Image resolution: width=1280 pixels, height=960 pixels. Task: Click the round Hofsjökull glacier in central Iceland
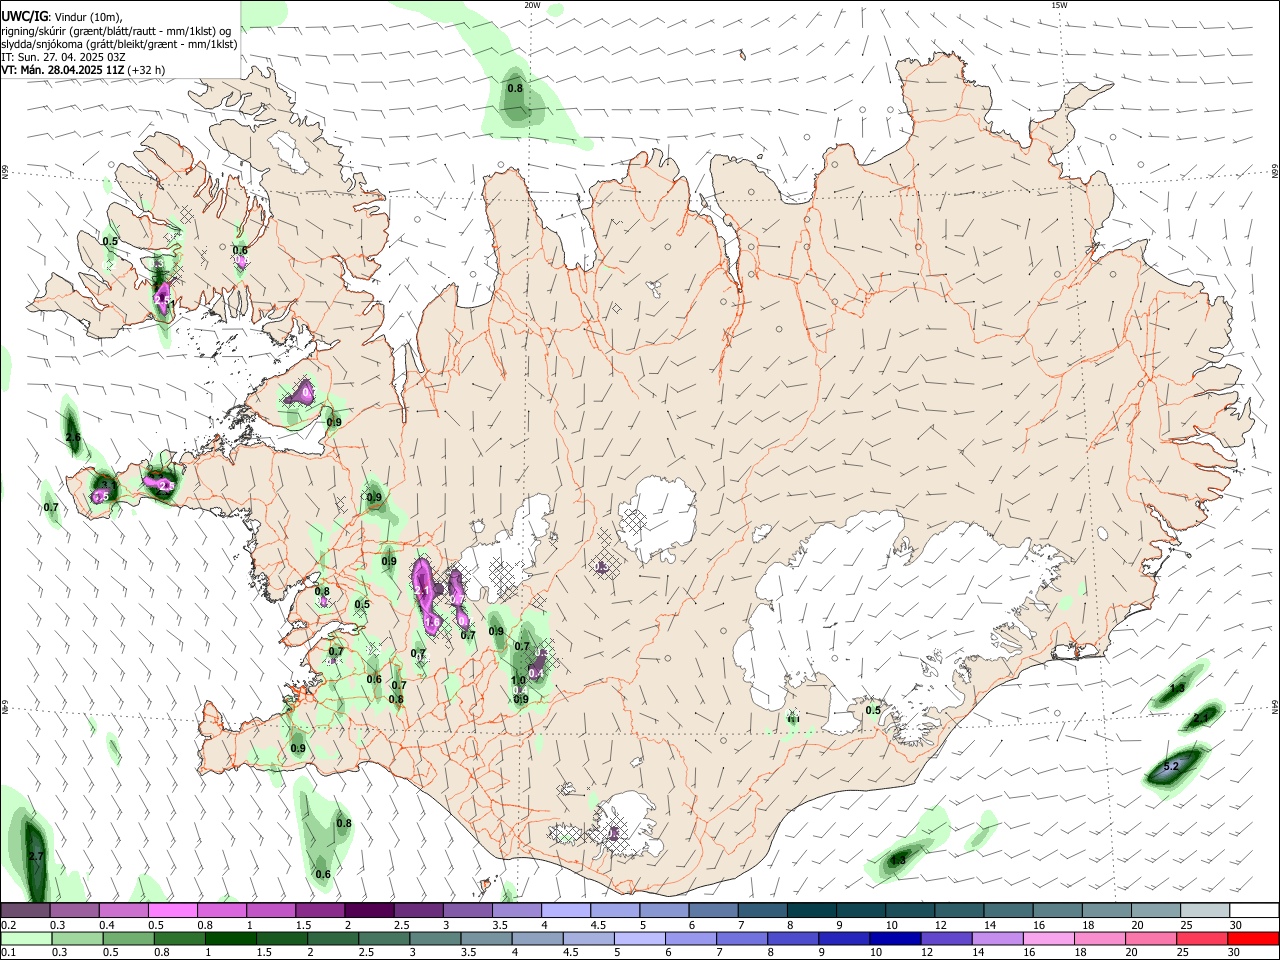click(657, 519)
